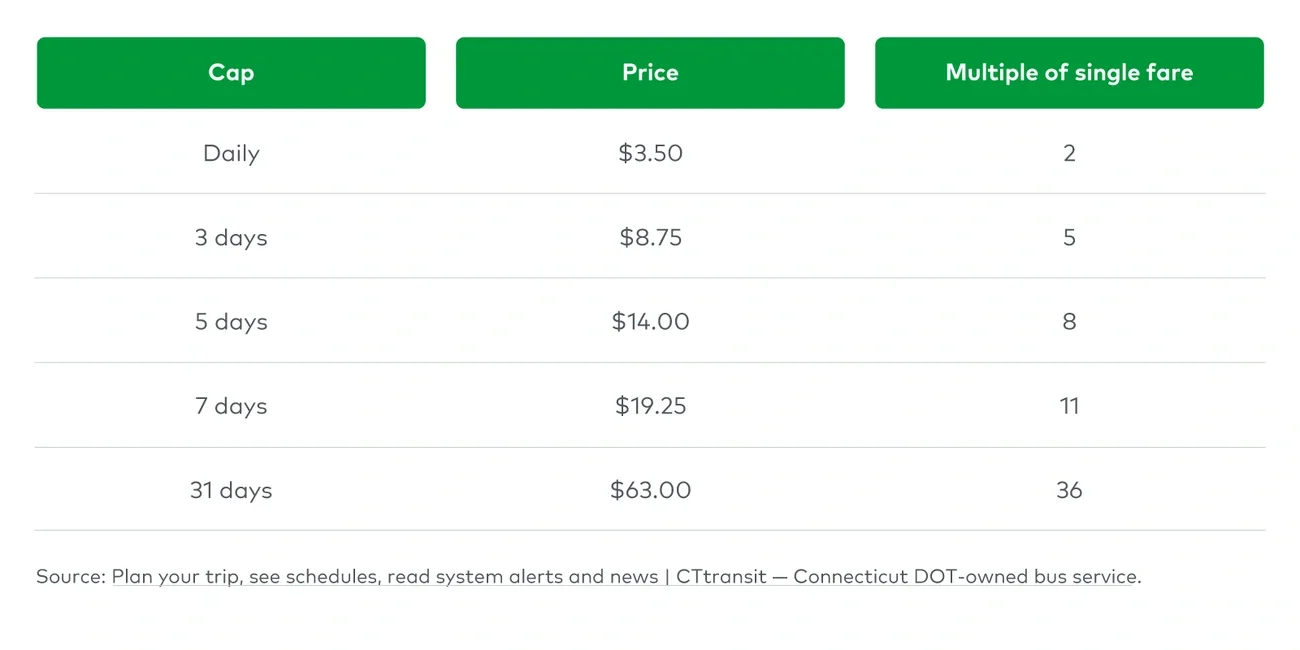Click the $8.75 price cell

(650, 238)
